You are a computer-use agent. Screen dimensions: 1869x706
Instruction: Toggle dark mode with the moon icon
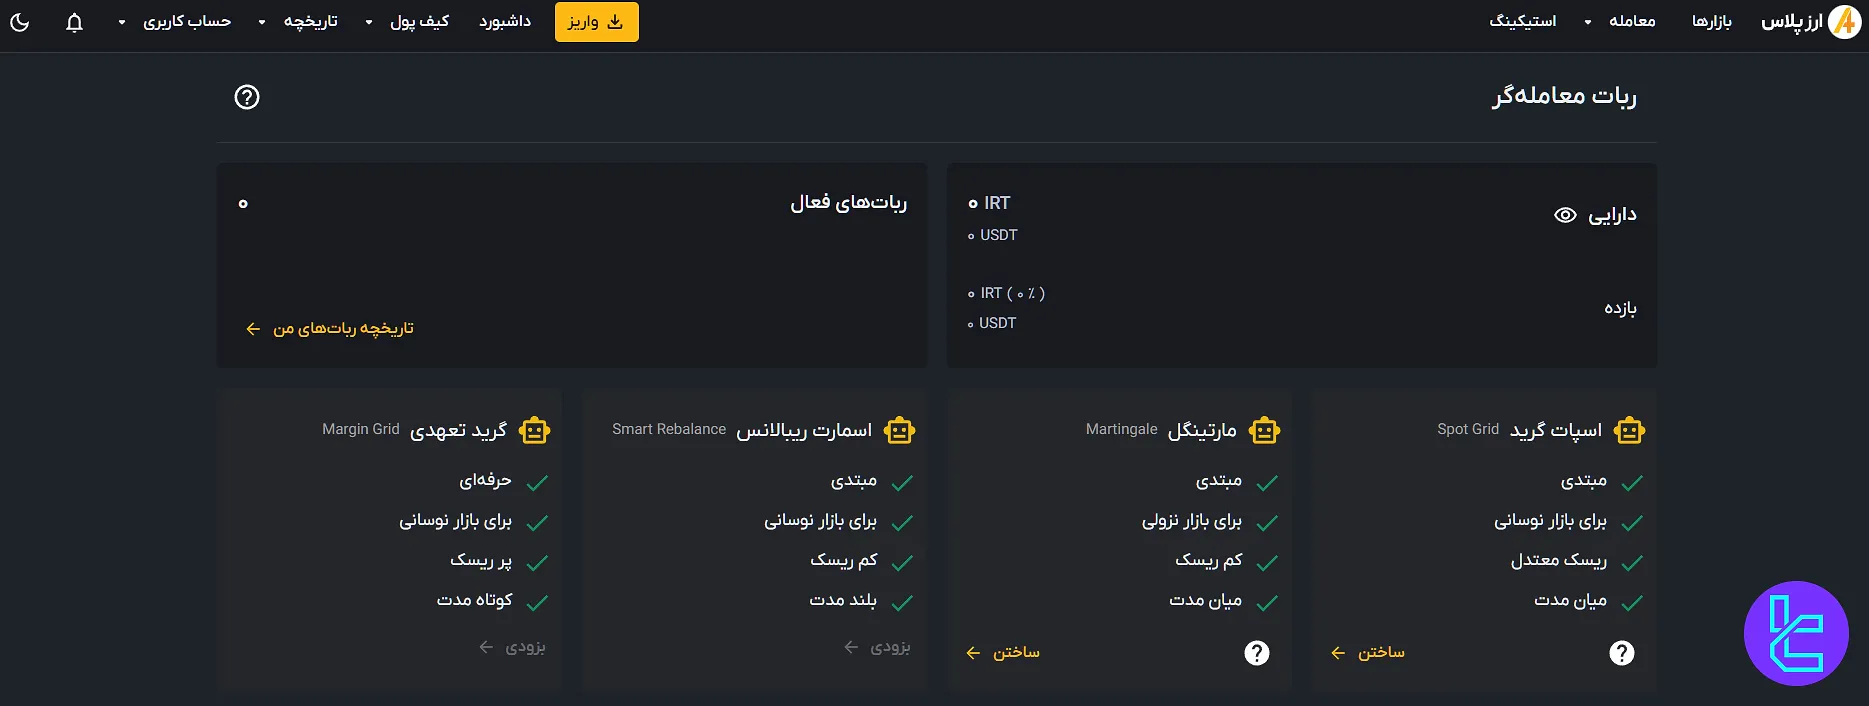click(x=18, y=21)
